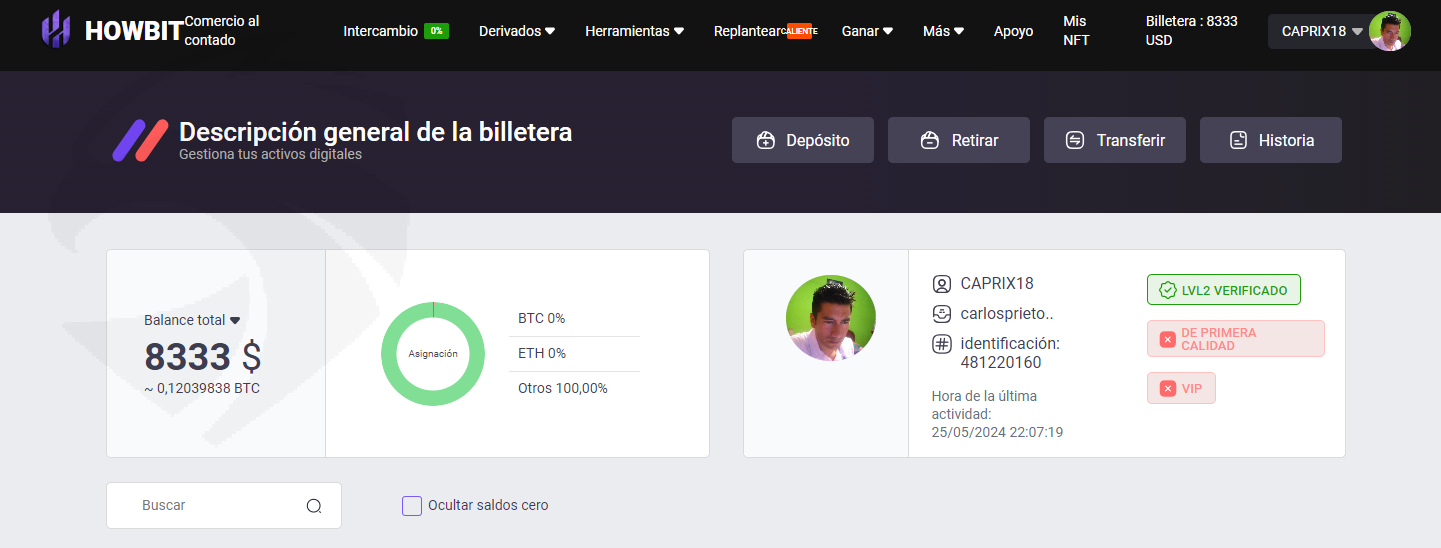This screenshot has width=1441, height=548.
Task: Click the Transferir button
Action: click(x=1115, y=140)
